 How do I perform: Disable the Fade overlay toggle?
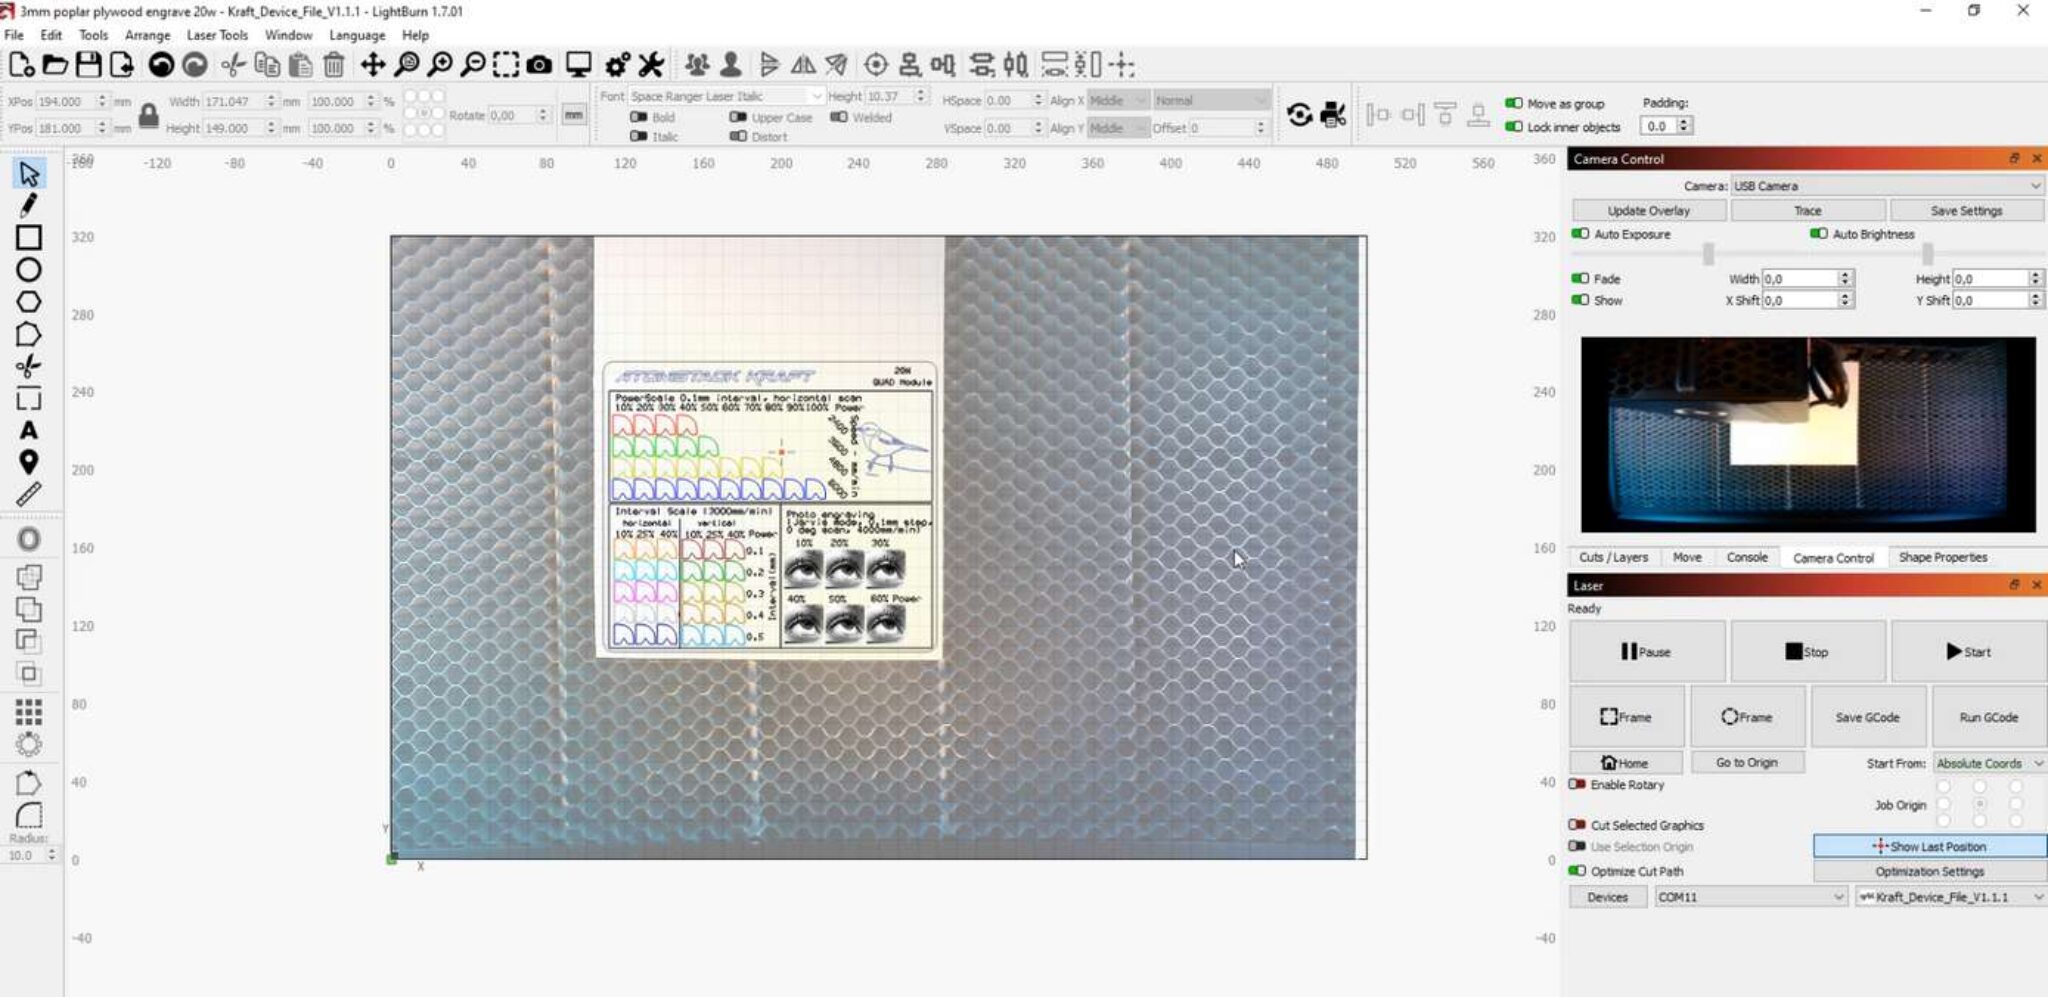pyautogui.click(x=1580, y=279)
